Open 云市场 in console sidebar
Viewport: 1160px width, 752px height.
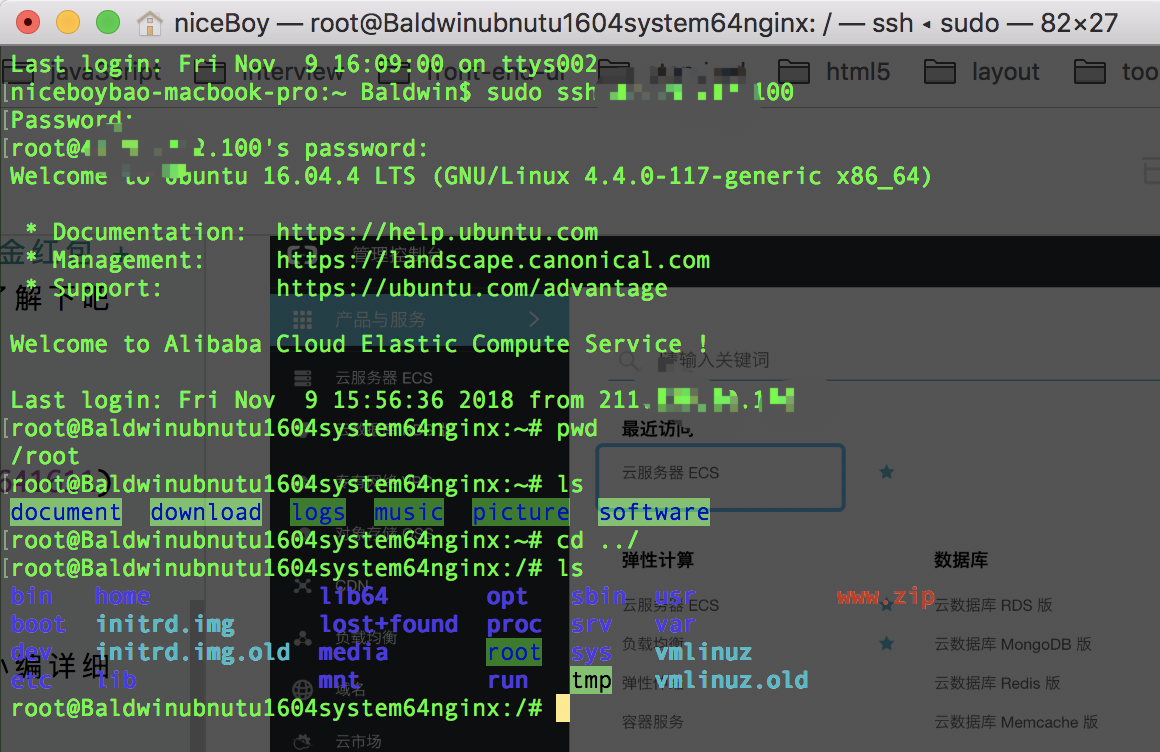pos(358,741)
